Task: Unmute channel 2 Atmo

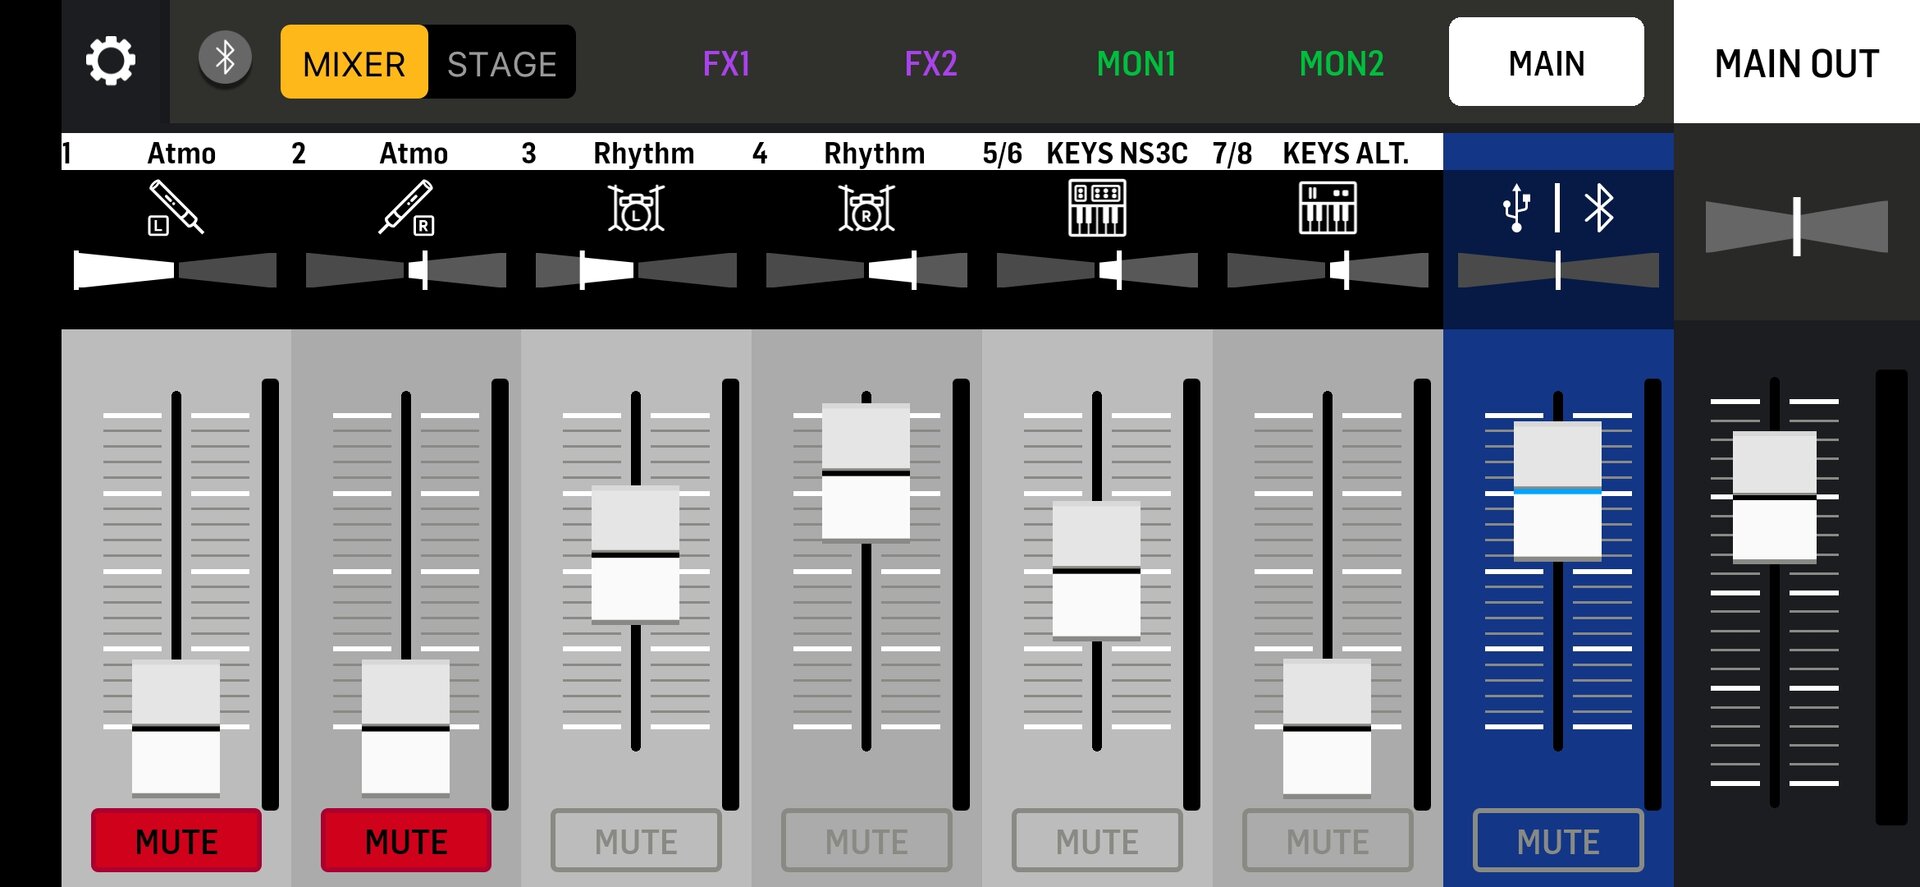Action: coord(406,840)
